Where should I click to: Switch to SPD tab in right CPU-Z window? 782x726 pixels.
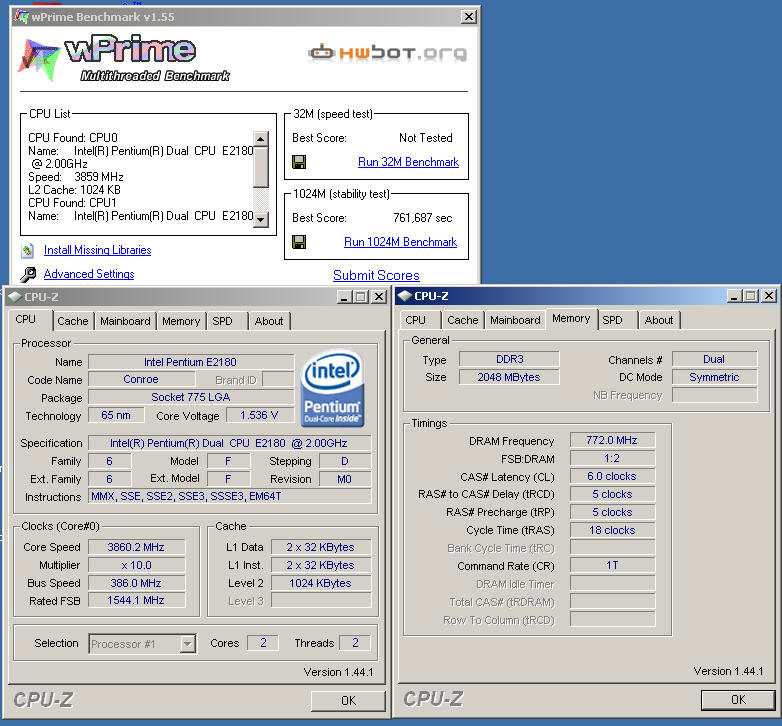point(612,320)
